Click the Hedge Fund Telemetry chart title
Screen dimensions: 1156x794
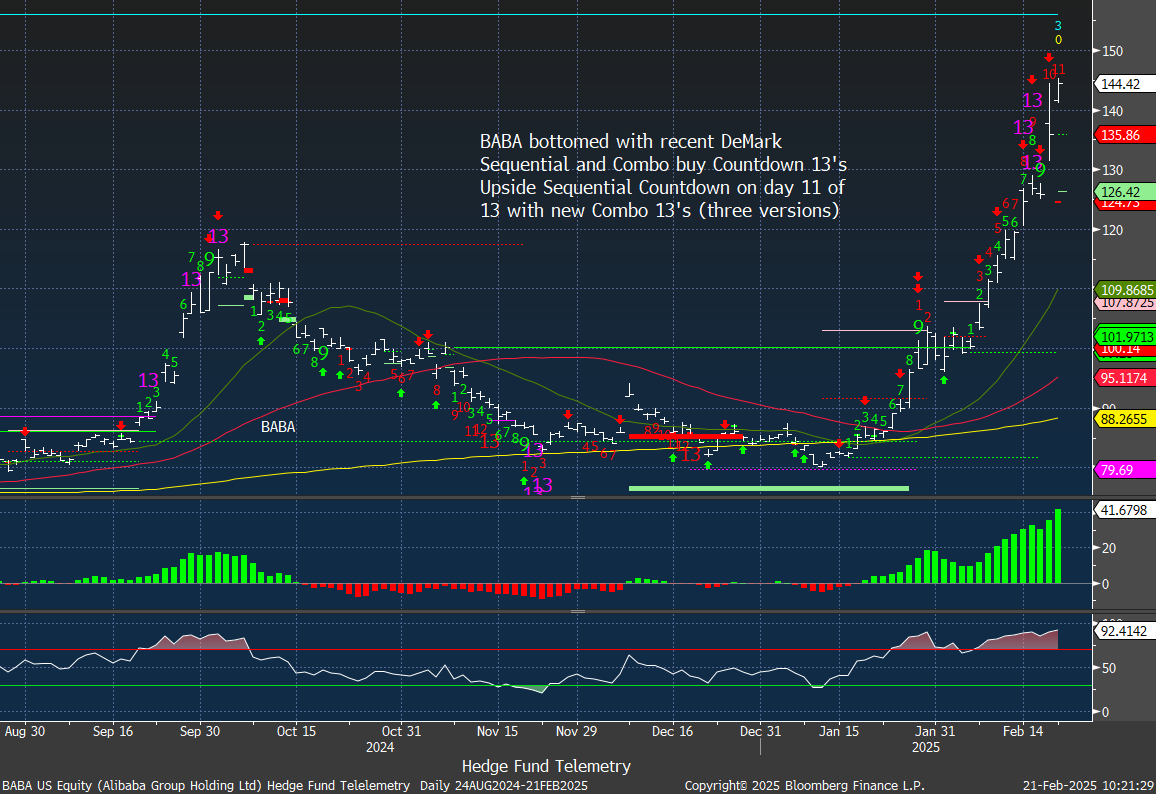546,767
